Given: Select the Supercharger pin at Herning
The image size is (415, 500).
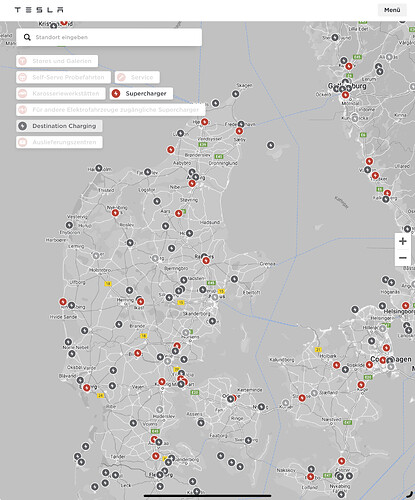Looking at the screenshot, I should 141,302.
